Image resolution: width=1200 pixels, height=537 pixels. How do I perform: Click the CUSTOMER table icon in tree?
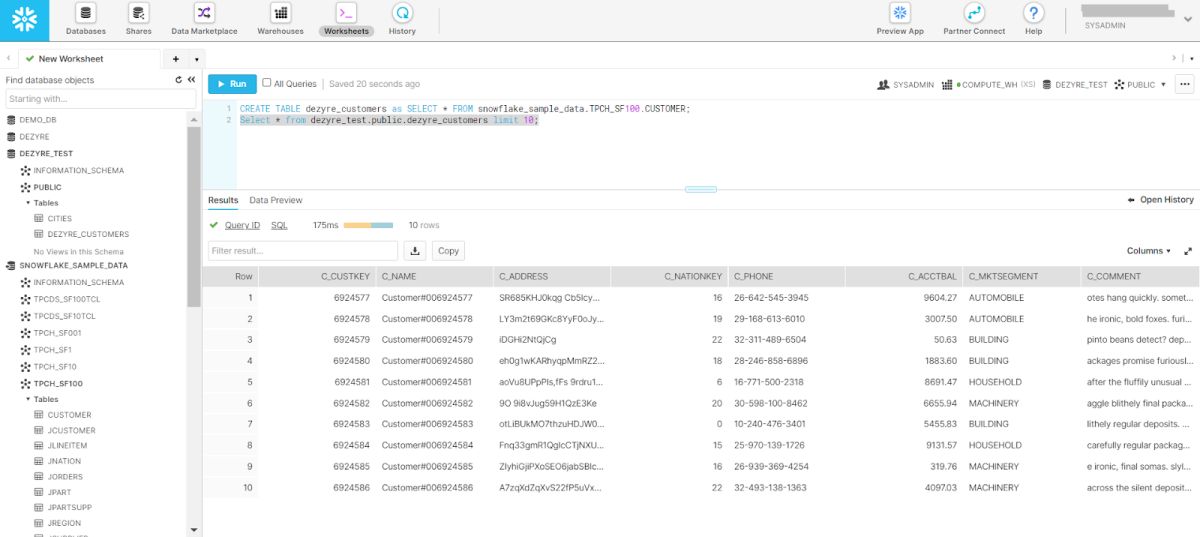pos(39,415)
